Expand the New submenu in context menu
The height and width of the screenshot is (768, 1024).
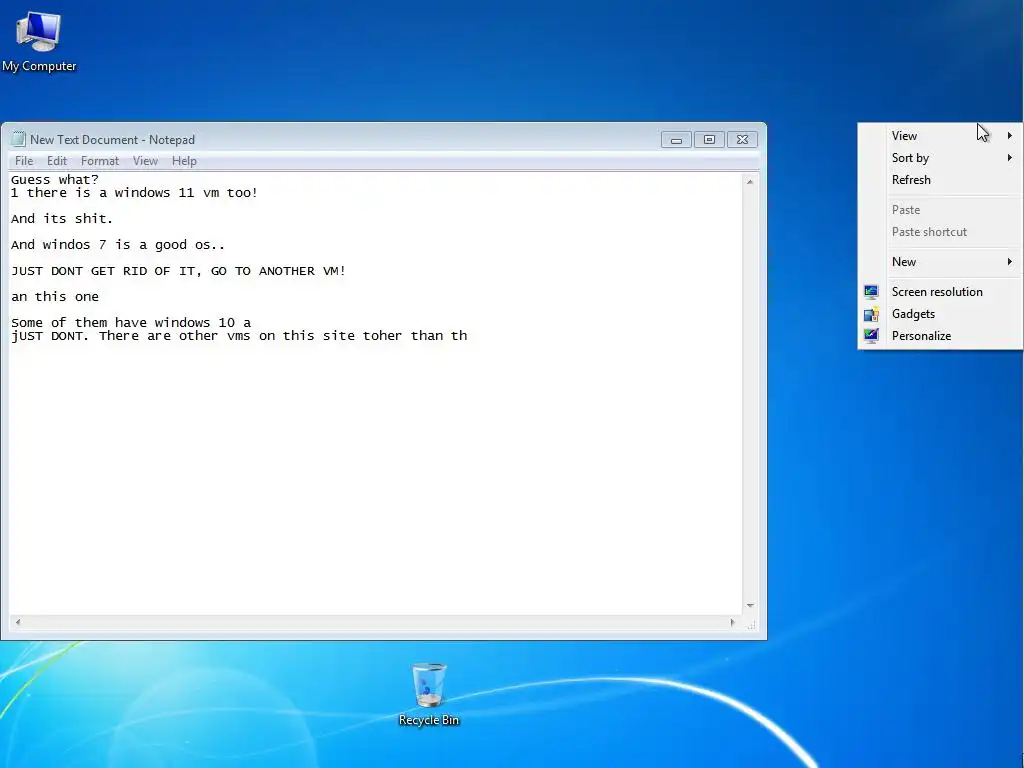940,262
